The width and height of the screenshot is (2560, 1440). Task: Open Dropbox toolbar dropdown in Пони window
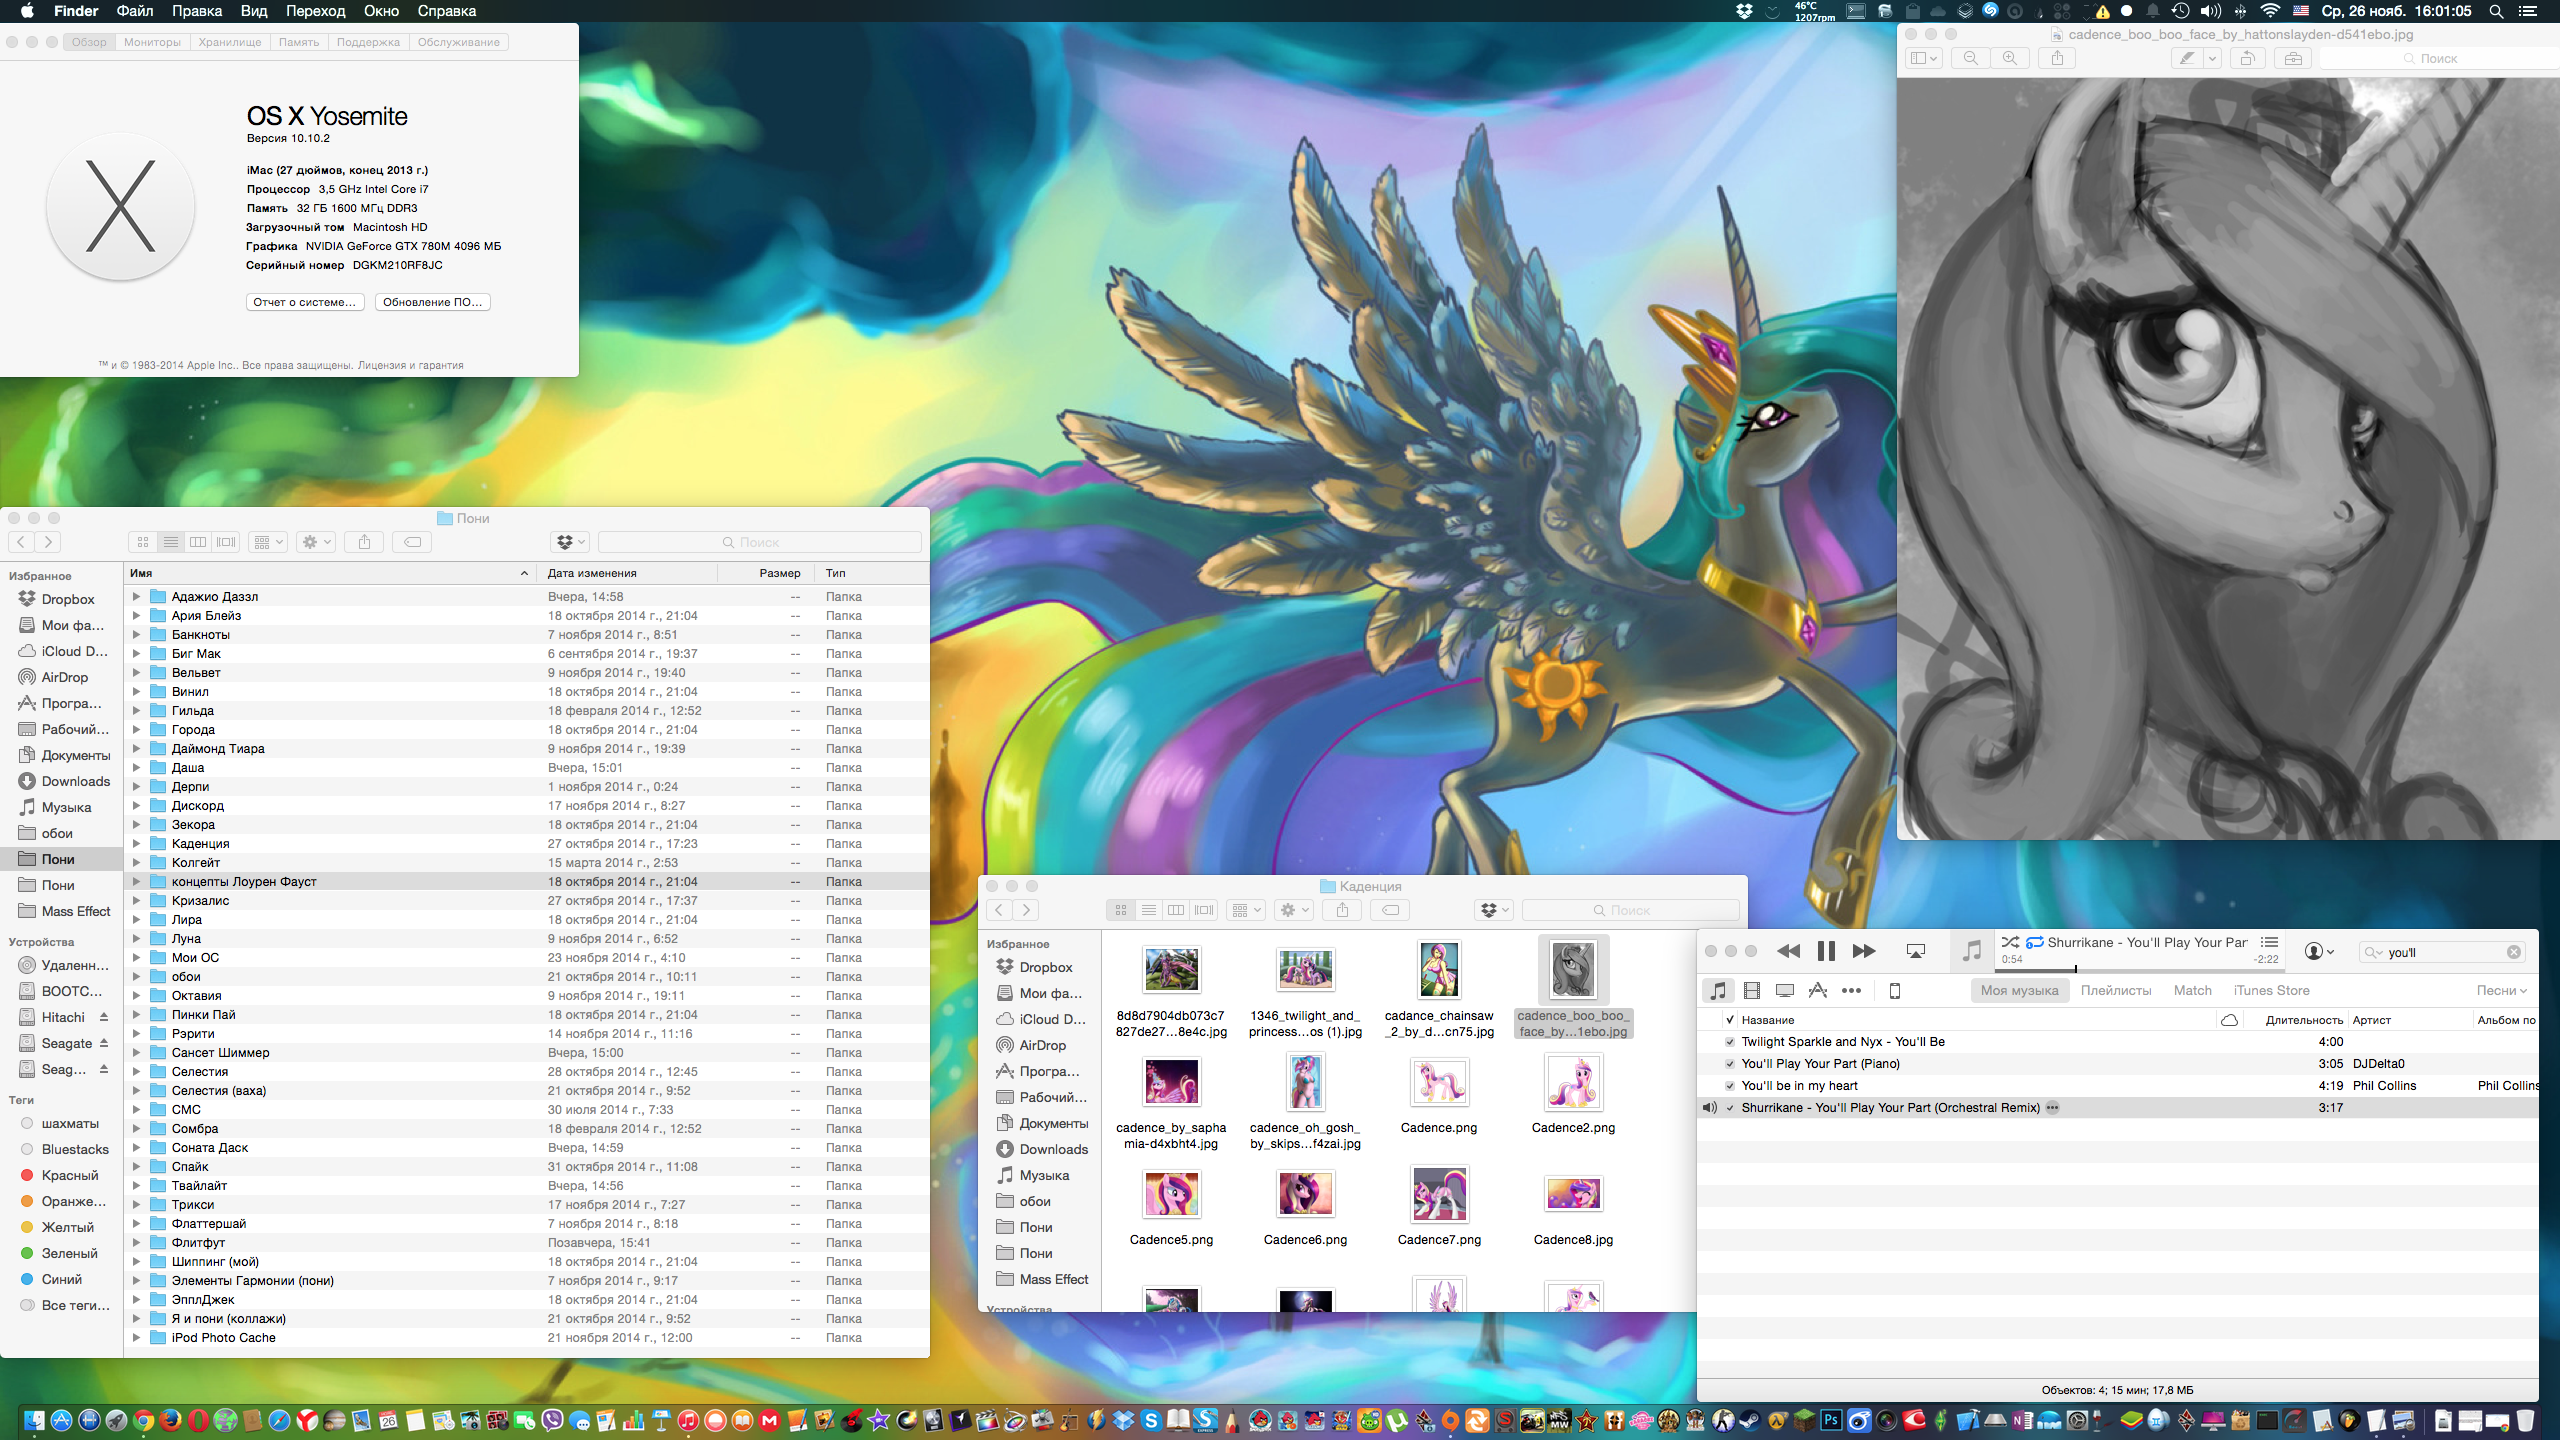pyautogui.click(x=570, y=542)
